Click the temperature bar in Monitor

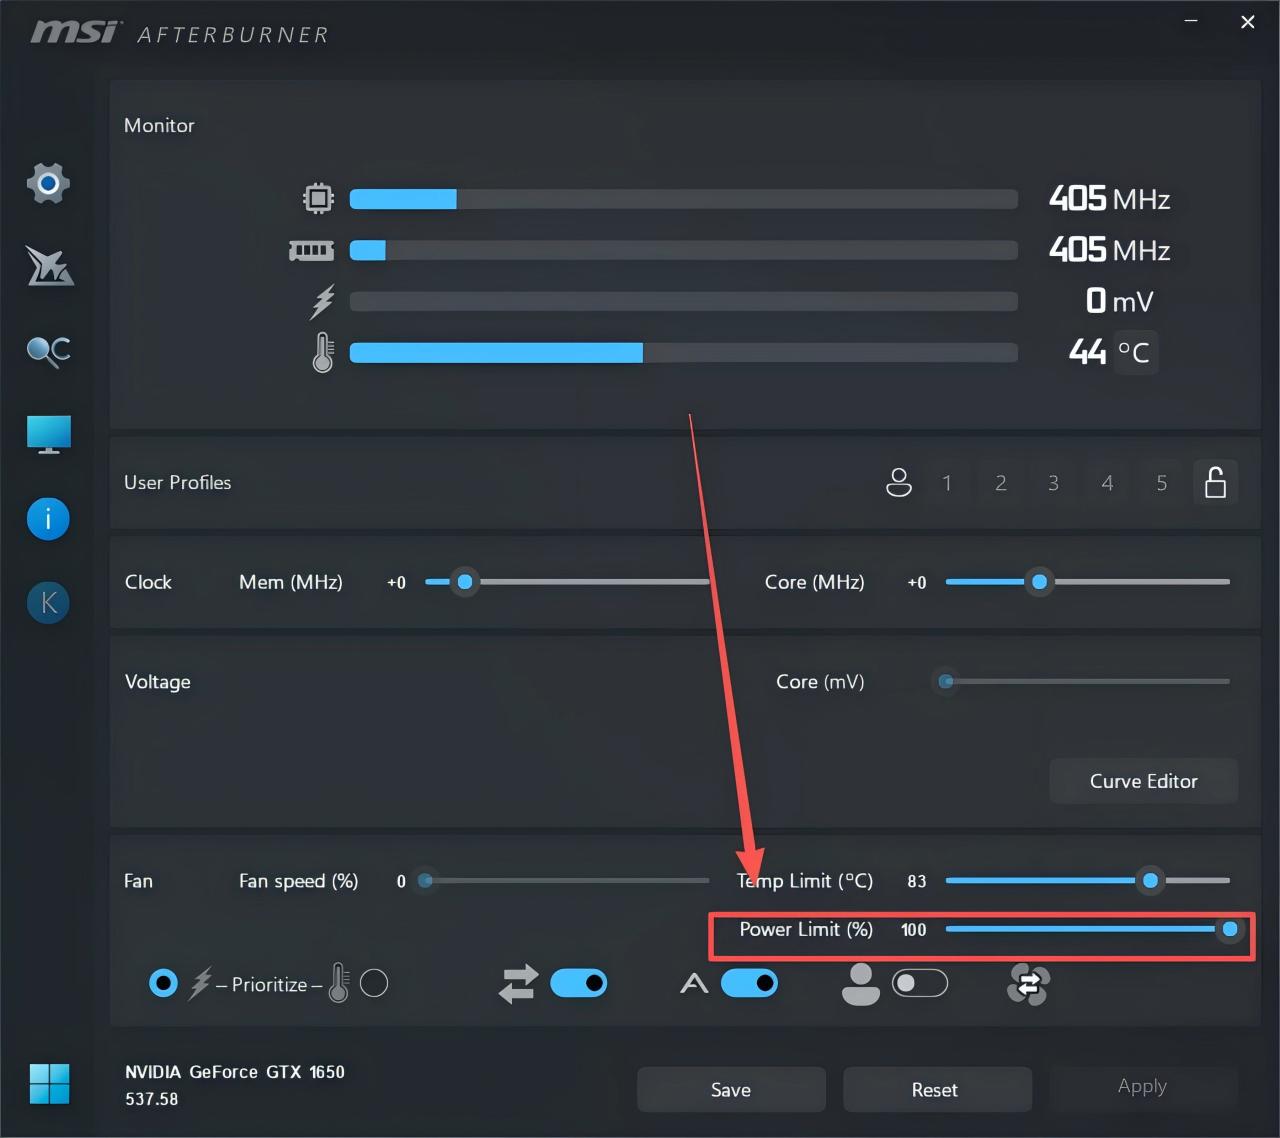683,353
